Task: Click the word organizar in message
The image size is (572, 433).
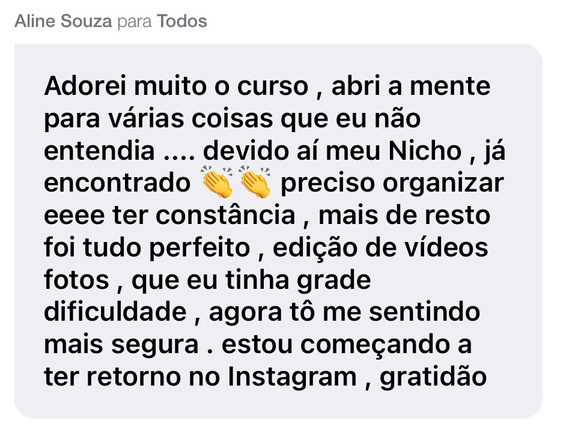Action: (443, 183)
